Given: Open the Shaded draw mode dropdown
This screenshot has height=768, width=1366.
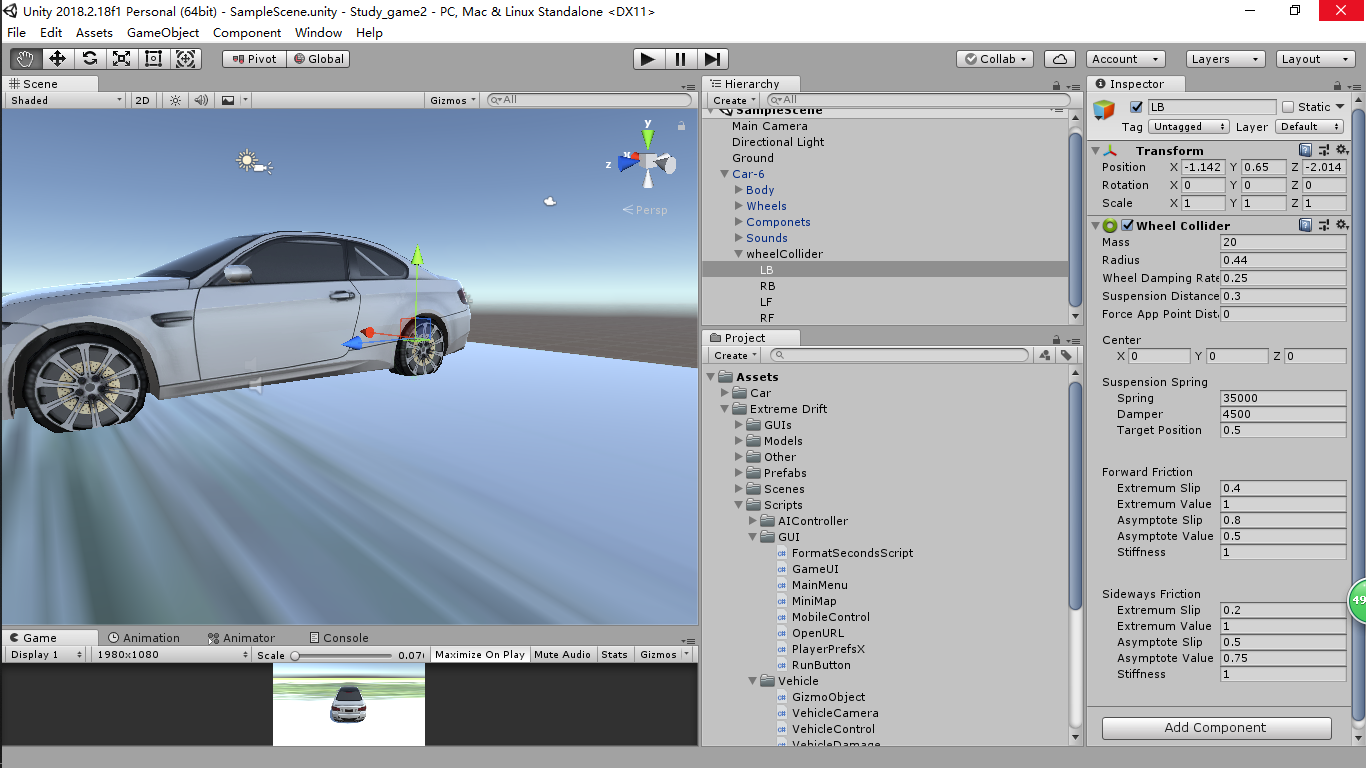Looking at the screenshot, I should pyautogui.click(x=63, y=99).
